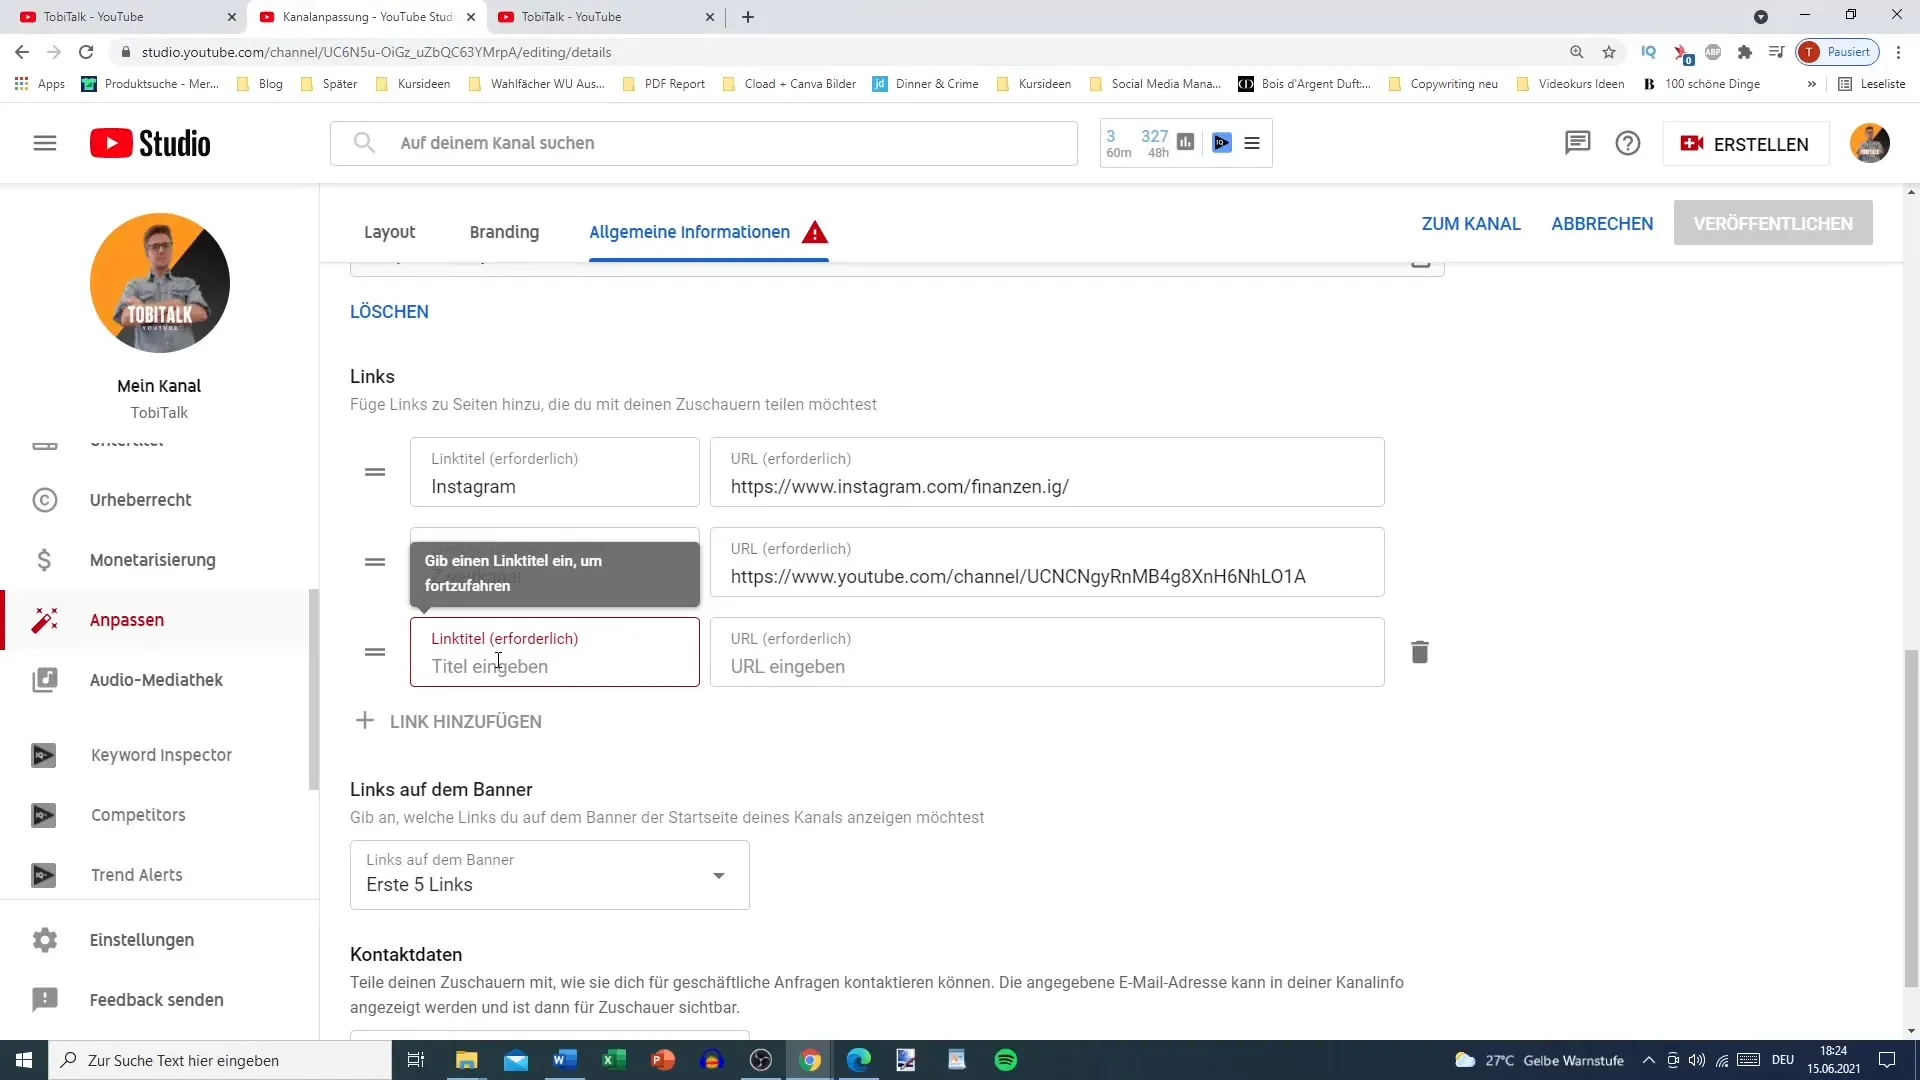Open a new browser tab
Image resolution: width=1920 pixels, height=1080 pixels.
(748, 17)
